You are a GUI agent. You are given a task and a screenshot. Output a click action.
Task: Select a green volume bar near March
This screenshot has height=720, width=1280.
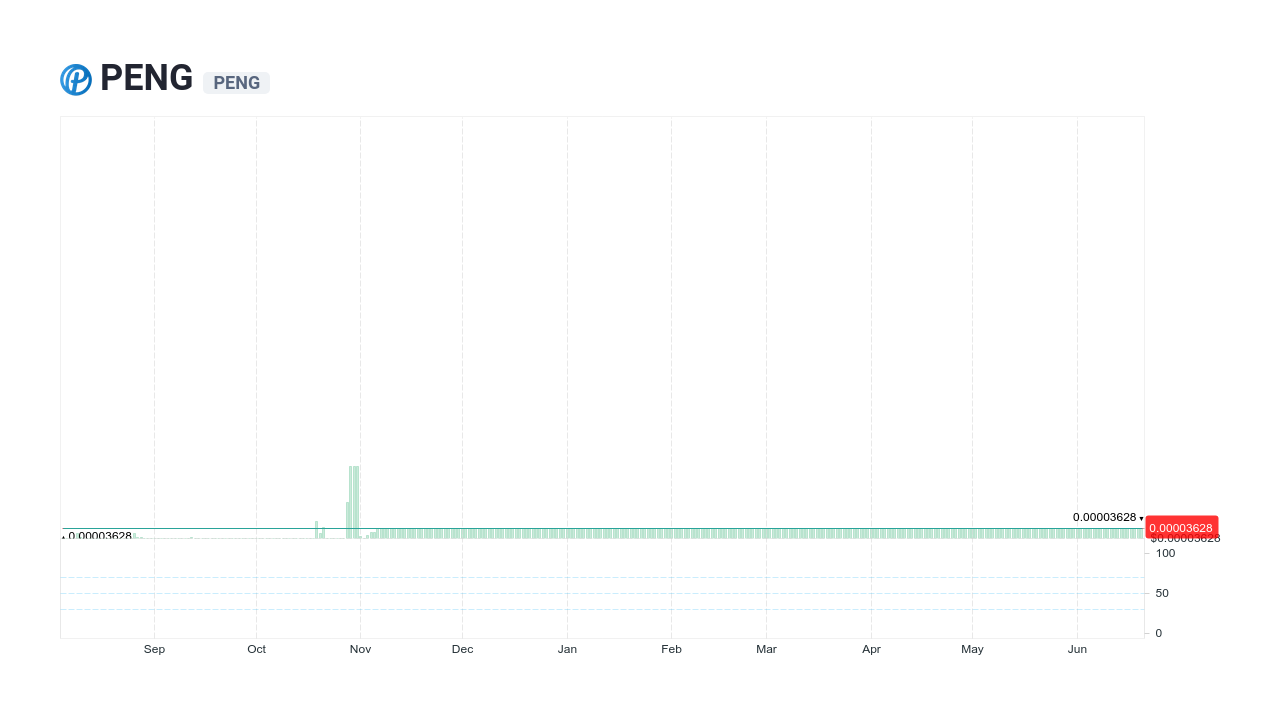tap(767, 533)
